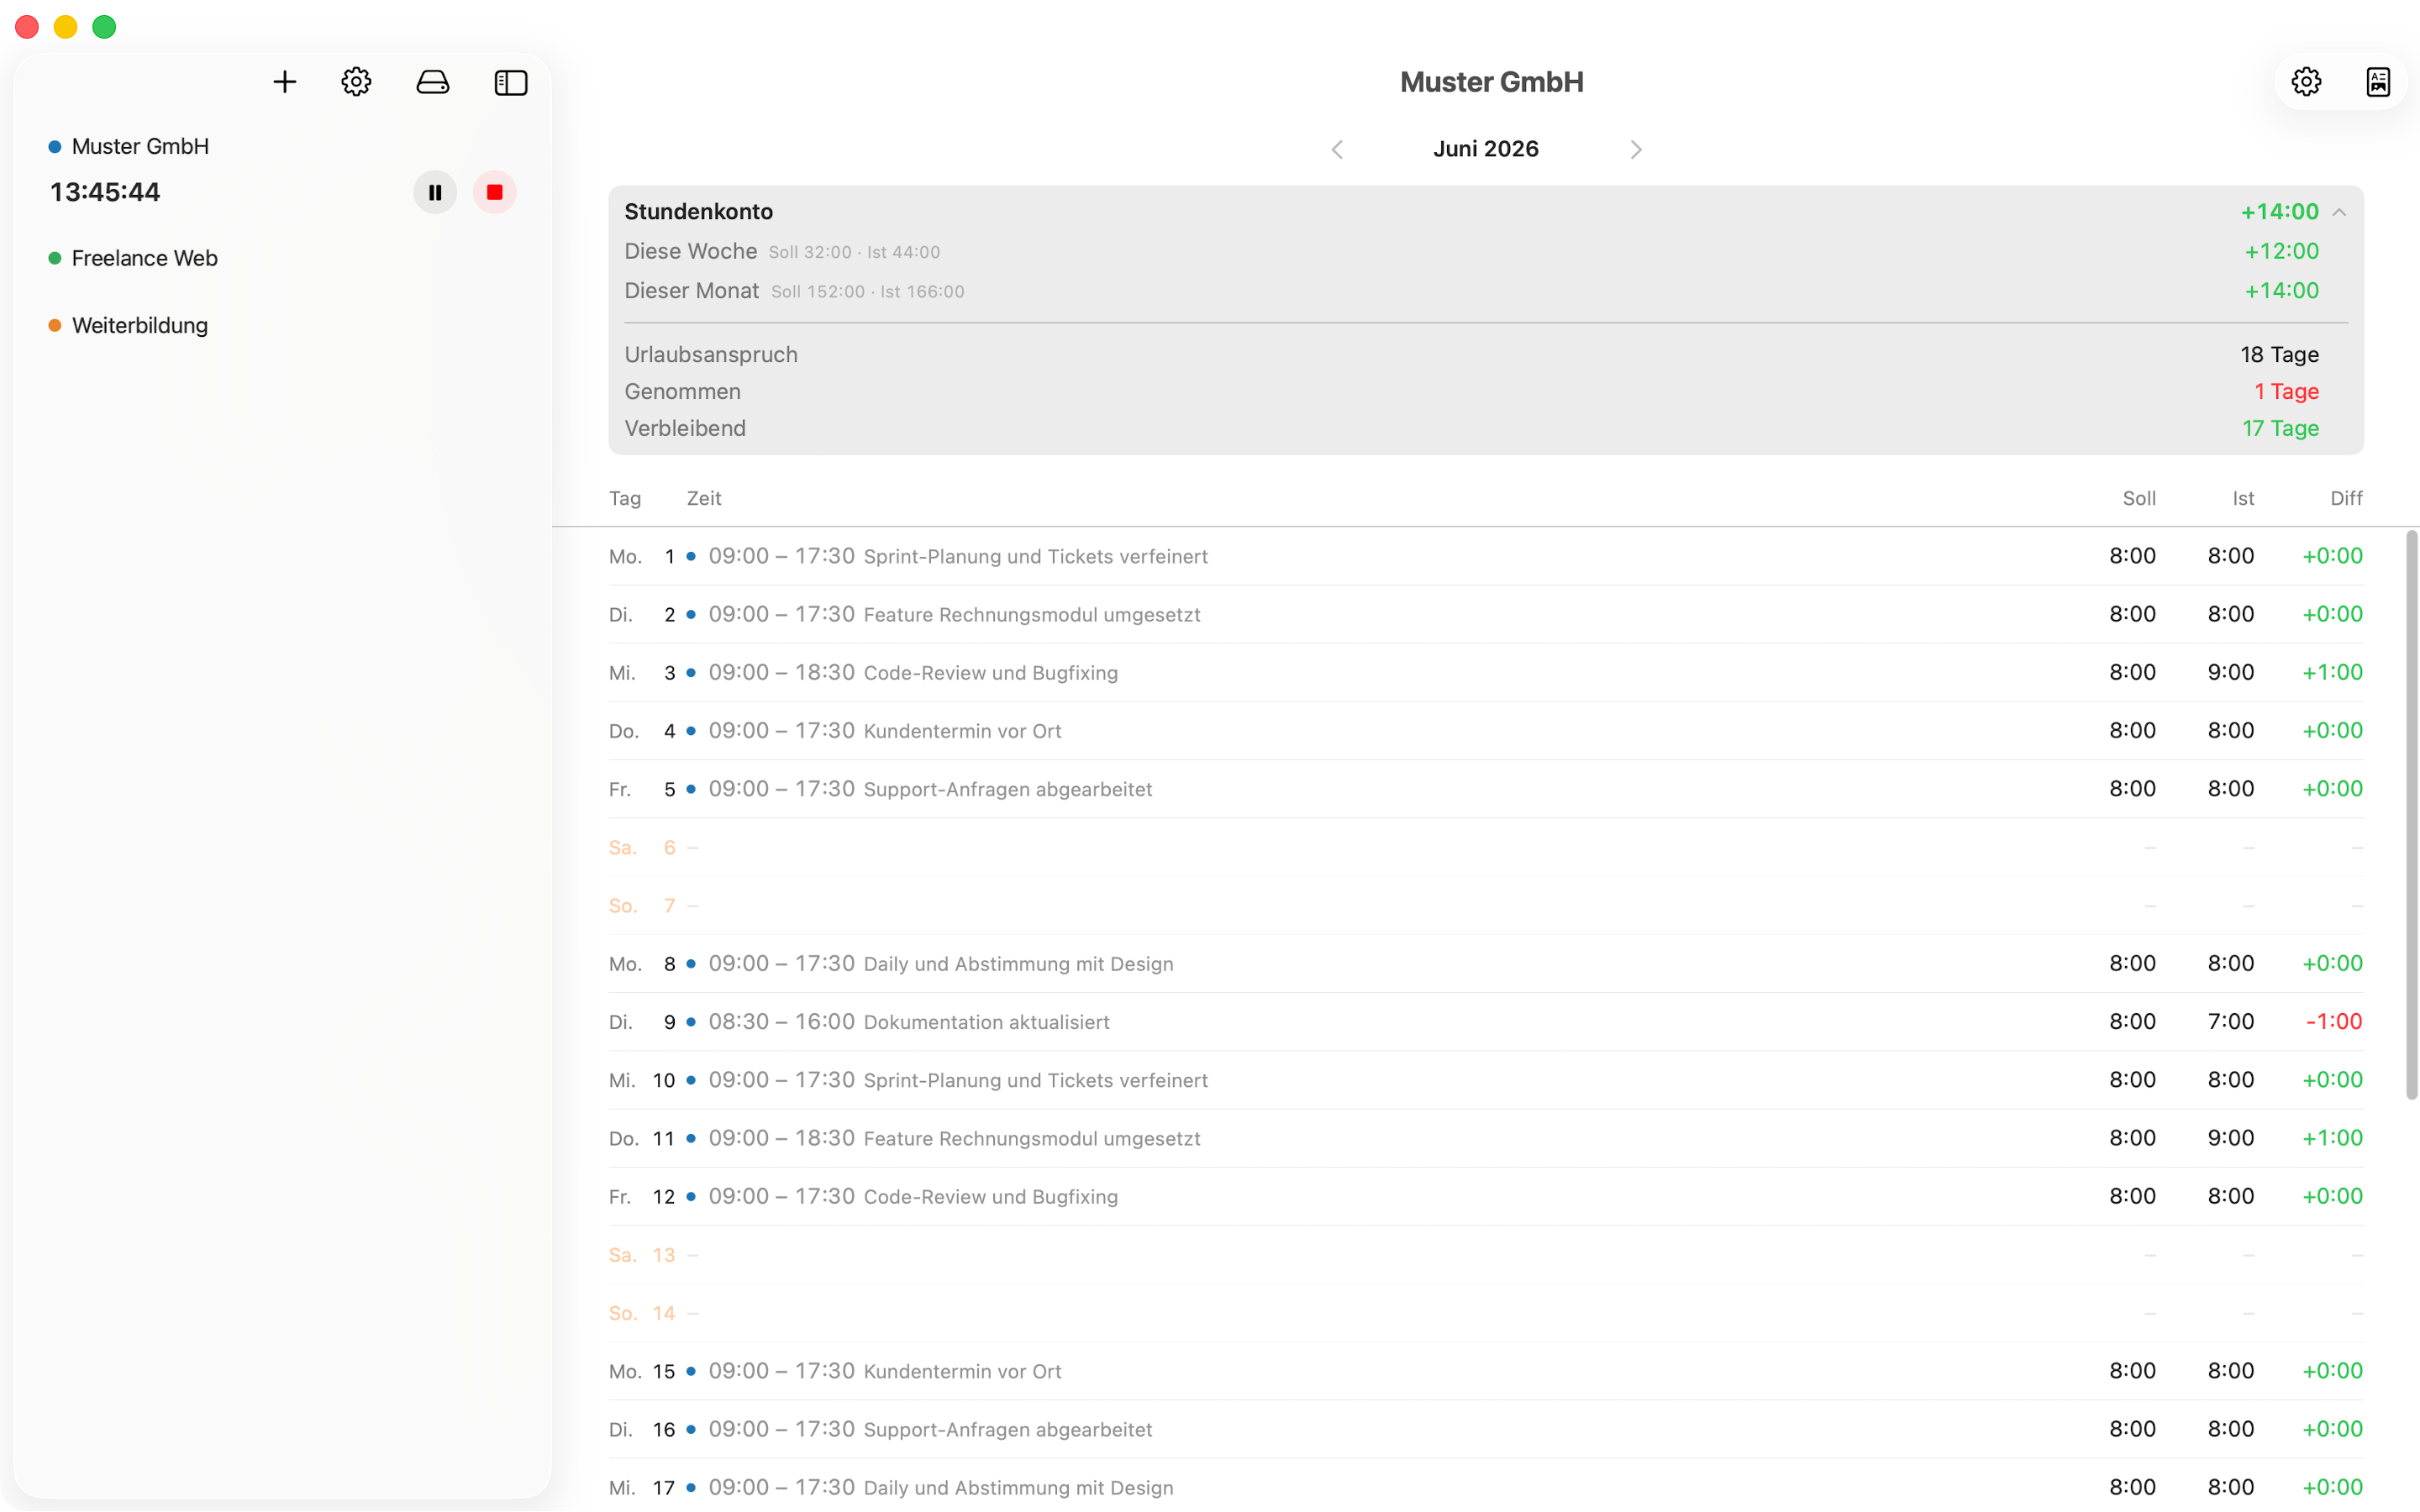Open Di. 9 entry Dokumentation aktualisiert
2420x1512 pixels.
1485,1022
